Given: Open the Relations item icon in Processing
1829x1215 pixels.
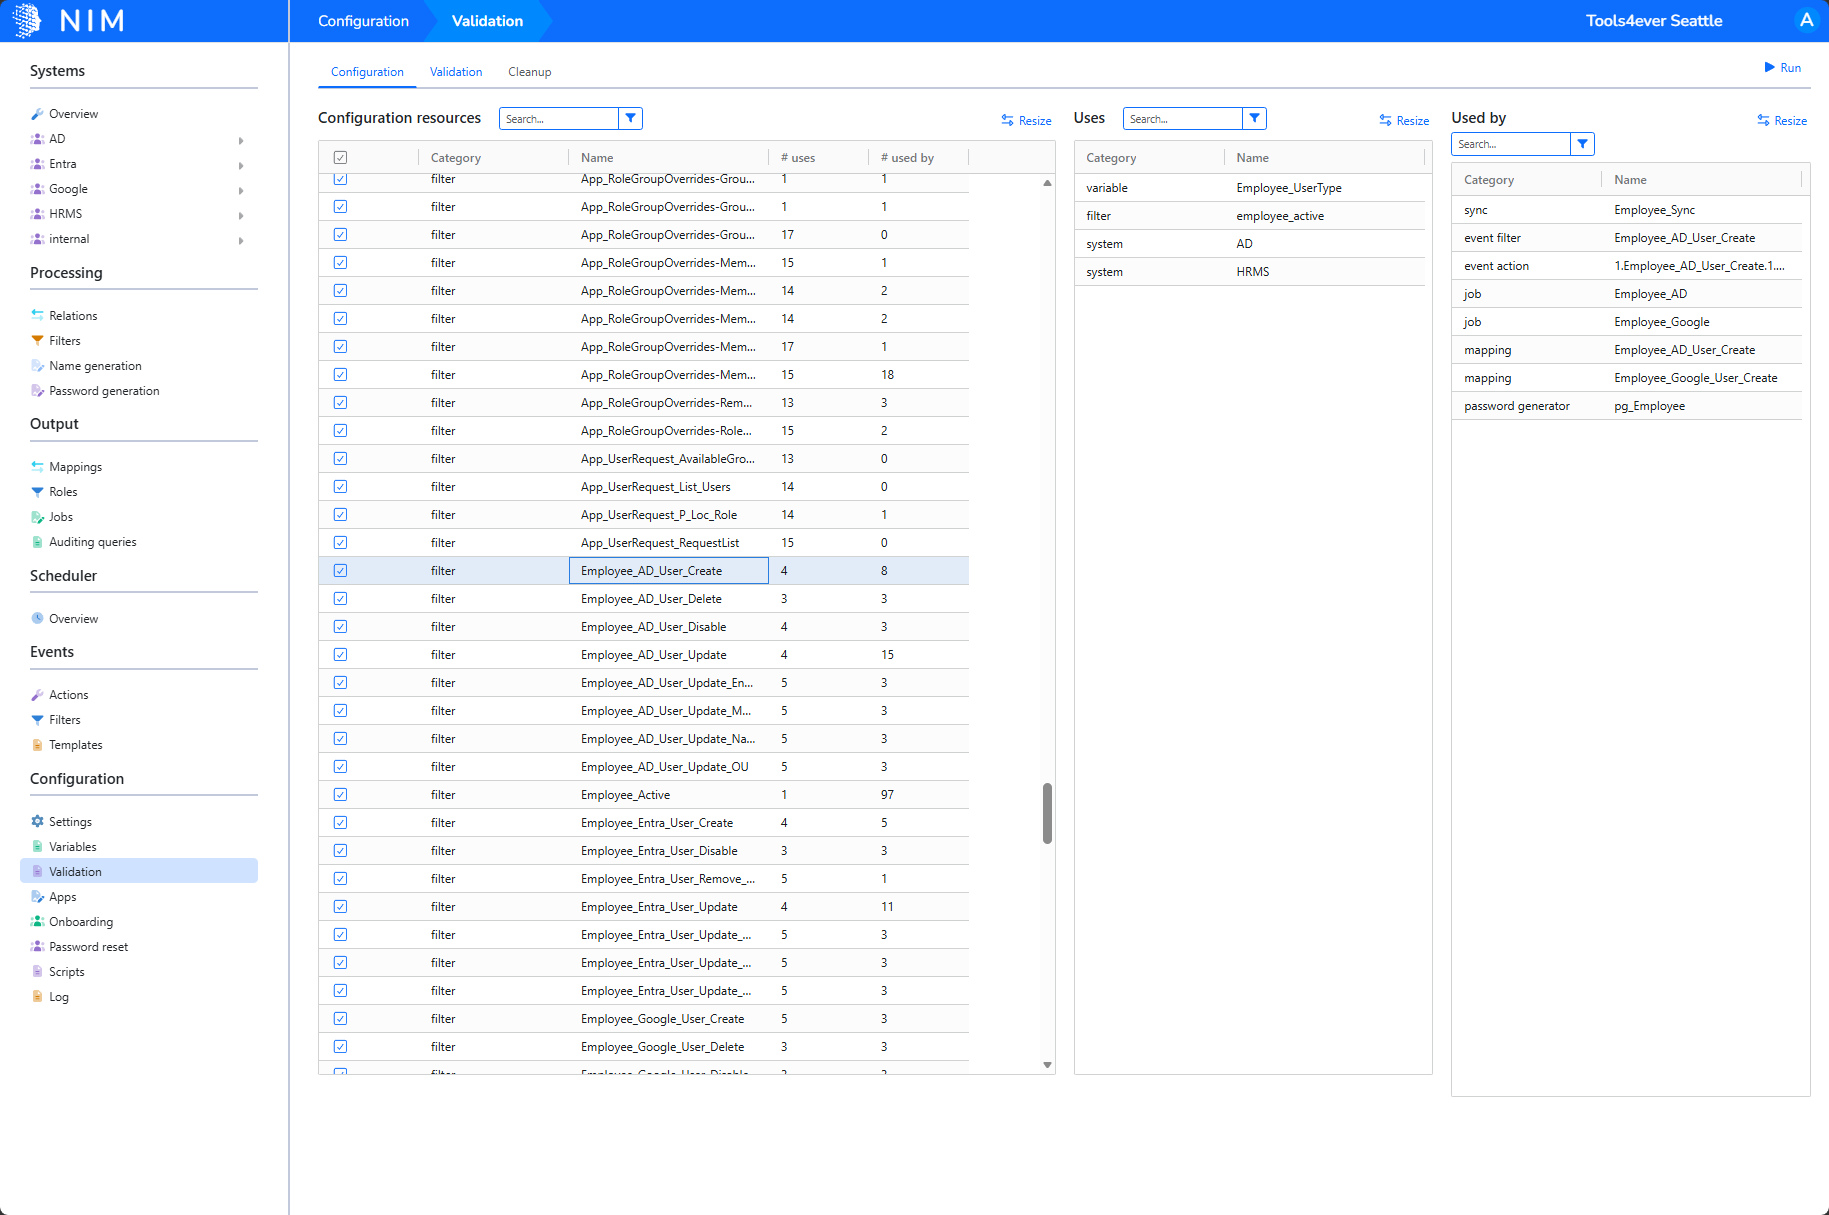Looking at the screenshot, I should coord(37,315).
